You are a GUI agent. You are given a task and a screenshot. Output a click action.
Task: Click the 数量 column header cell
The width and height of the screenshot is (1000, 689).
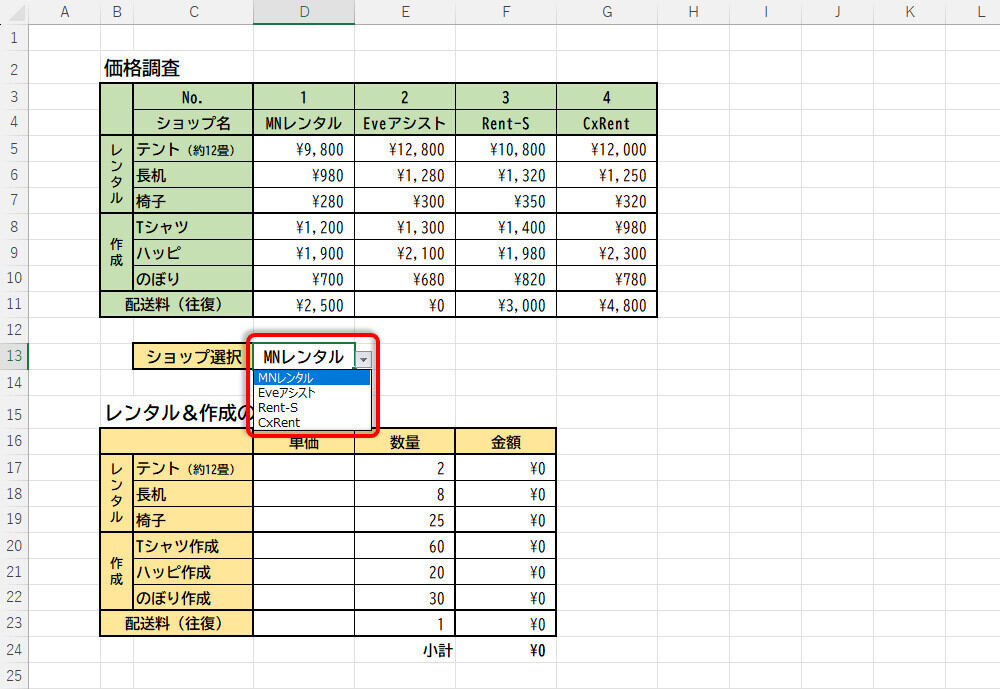coord(405,442)
